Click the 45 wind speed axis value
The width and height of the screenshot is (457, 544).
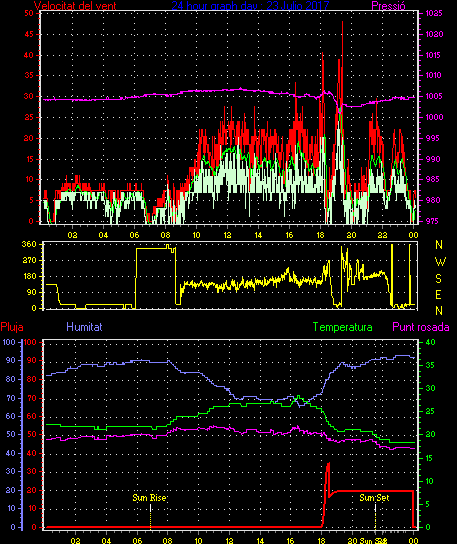click(29, 34)
